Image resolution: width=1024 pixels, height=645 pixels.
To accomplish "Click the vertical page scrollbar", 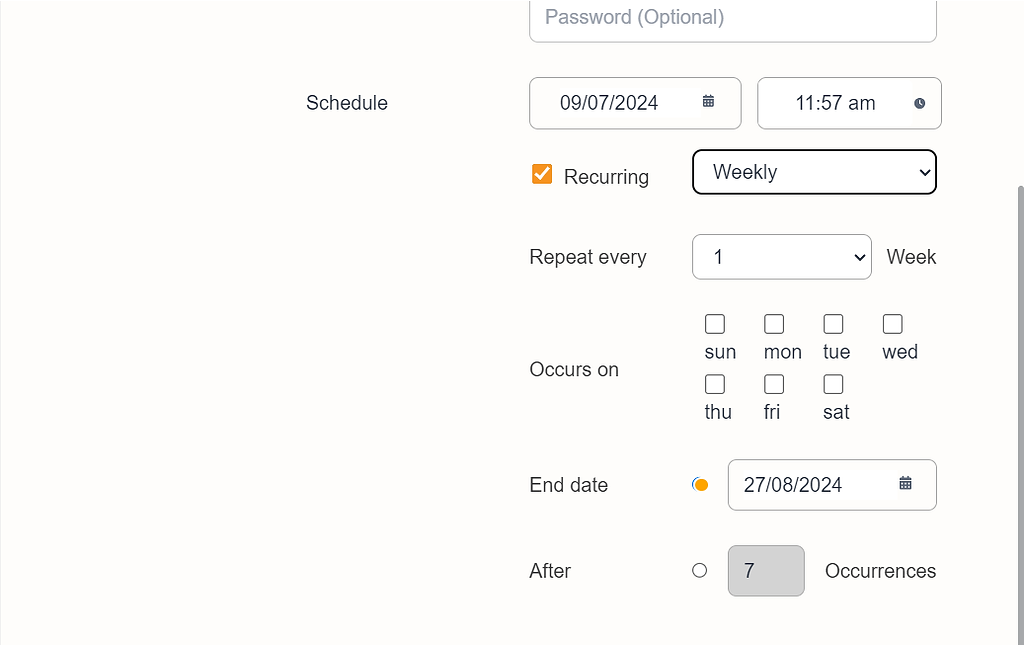I will pos(1021,415).
